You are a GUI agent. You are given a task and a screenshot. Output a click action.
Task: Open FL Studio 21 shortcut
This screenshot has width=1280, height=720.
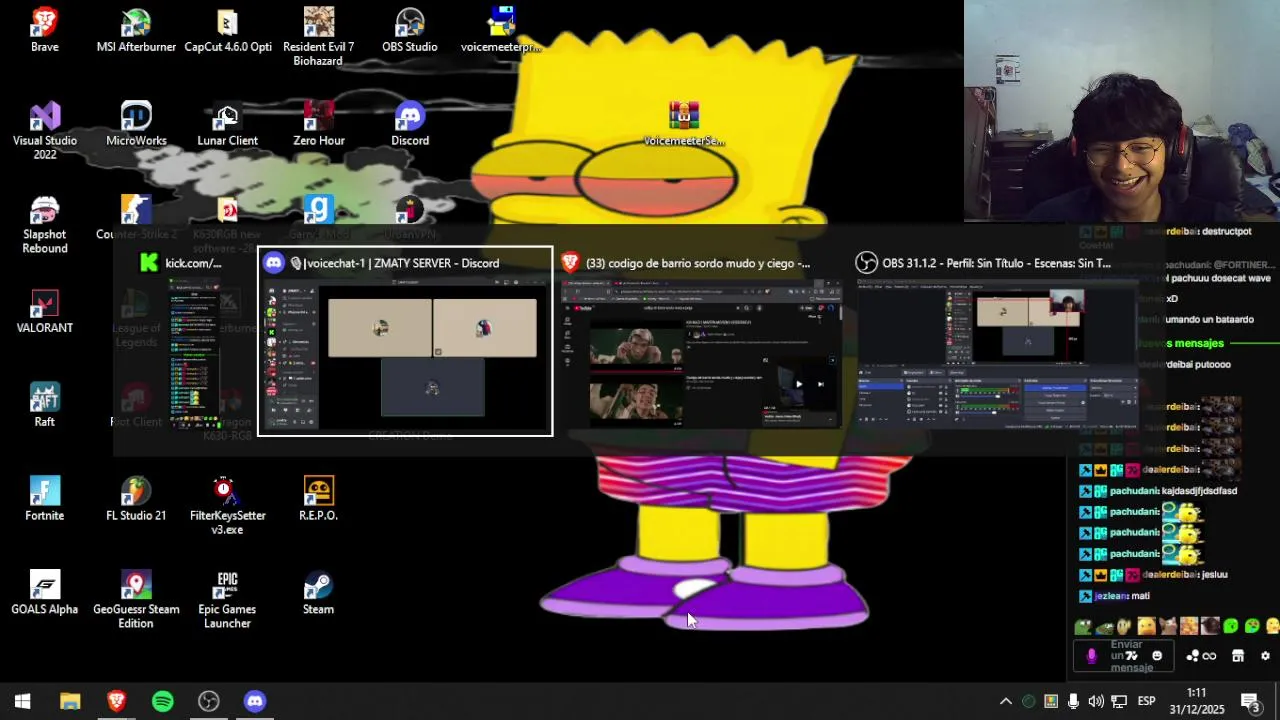[x=136, y=499]
